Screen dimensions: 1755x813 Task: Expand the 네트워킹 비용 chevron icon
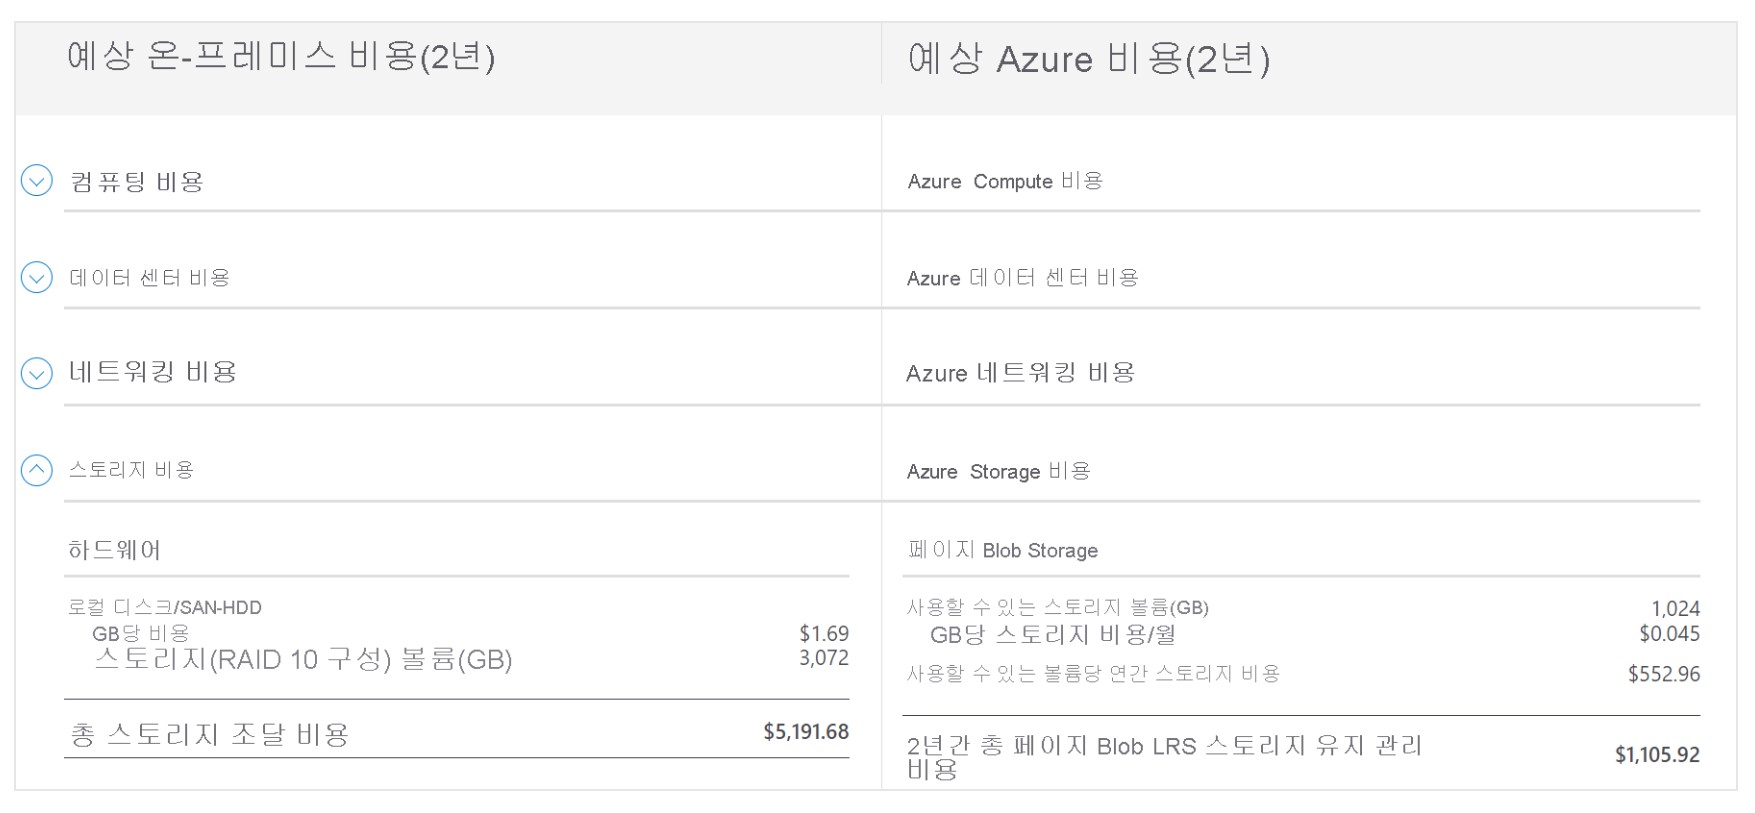pyautogui.click(x=37, y=373)
